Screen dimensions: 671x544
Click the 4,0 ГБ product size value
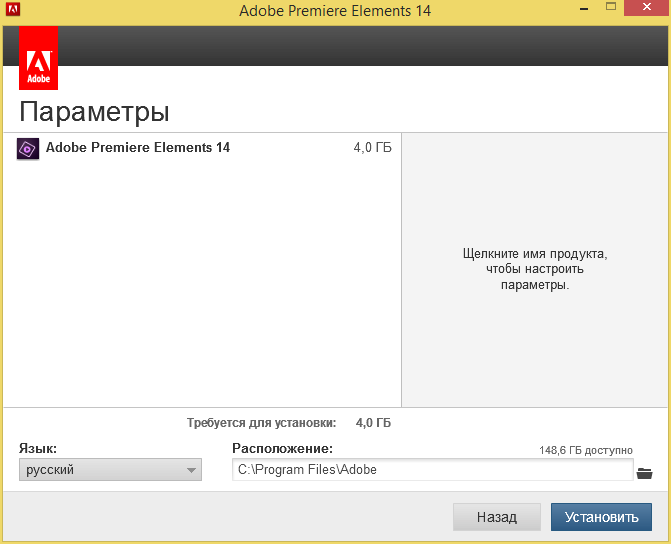click(372, 148)
